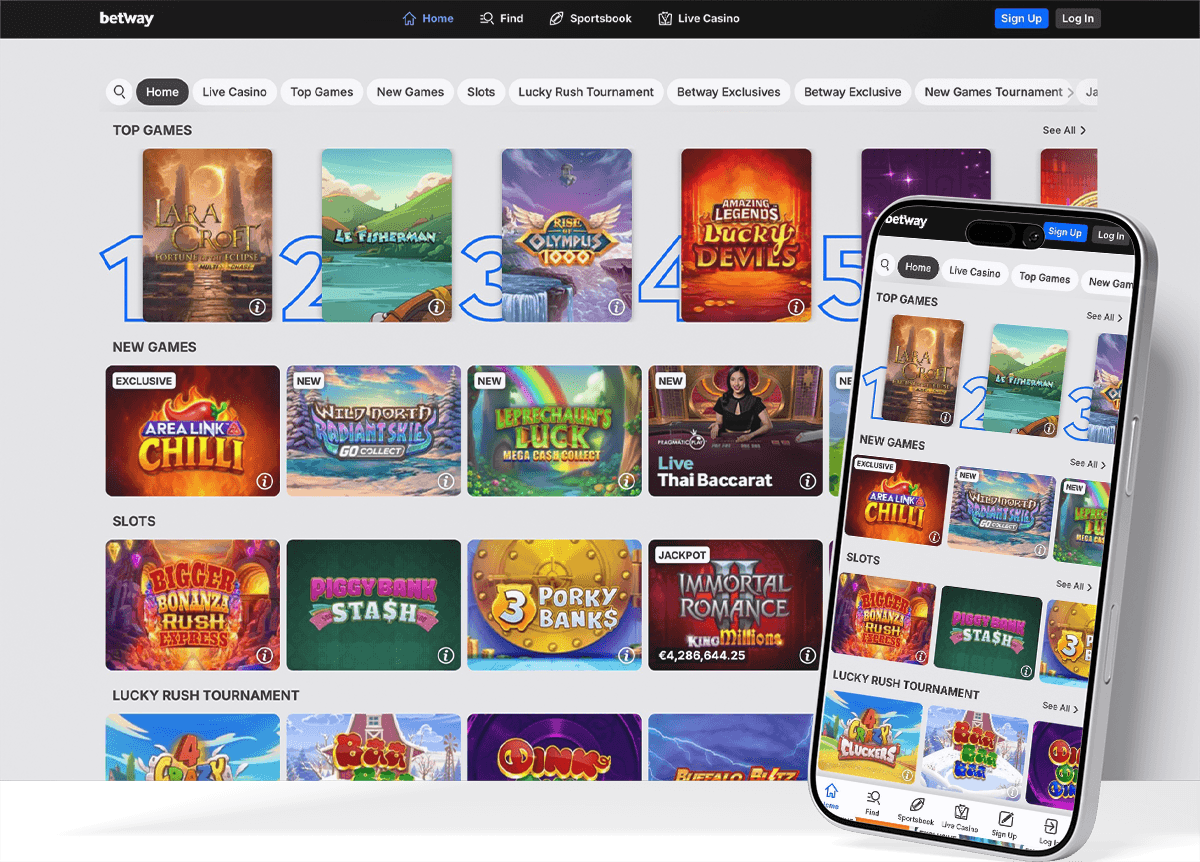Open the Live Thai Baccarat game tile
Viewport: 1200px width, 862px height.
[735, 431]
